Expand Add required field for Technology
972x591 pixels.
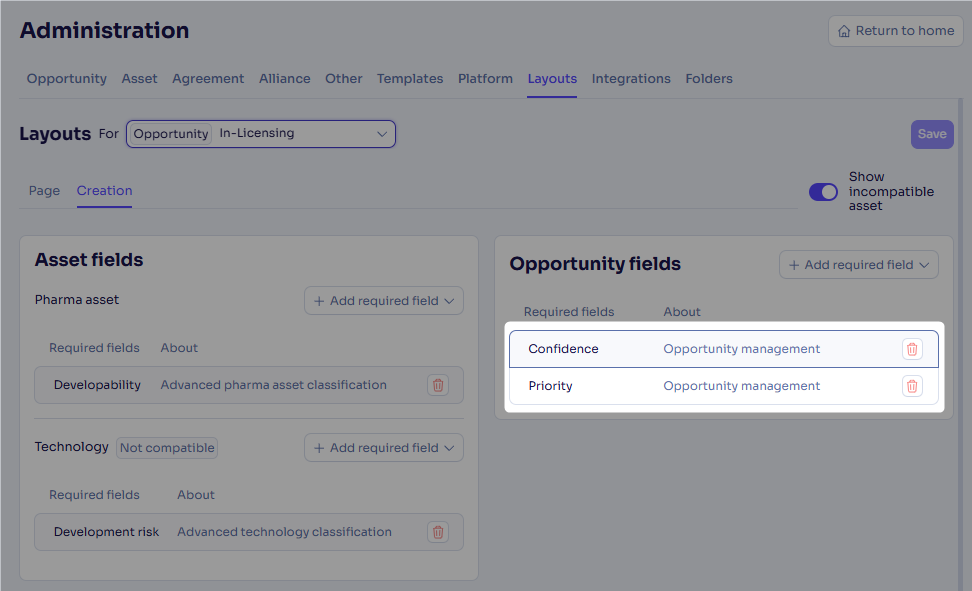pos(384,448)
